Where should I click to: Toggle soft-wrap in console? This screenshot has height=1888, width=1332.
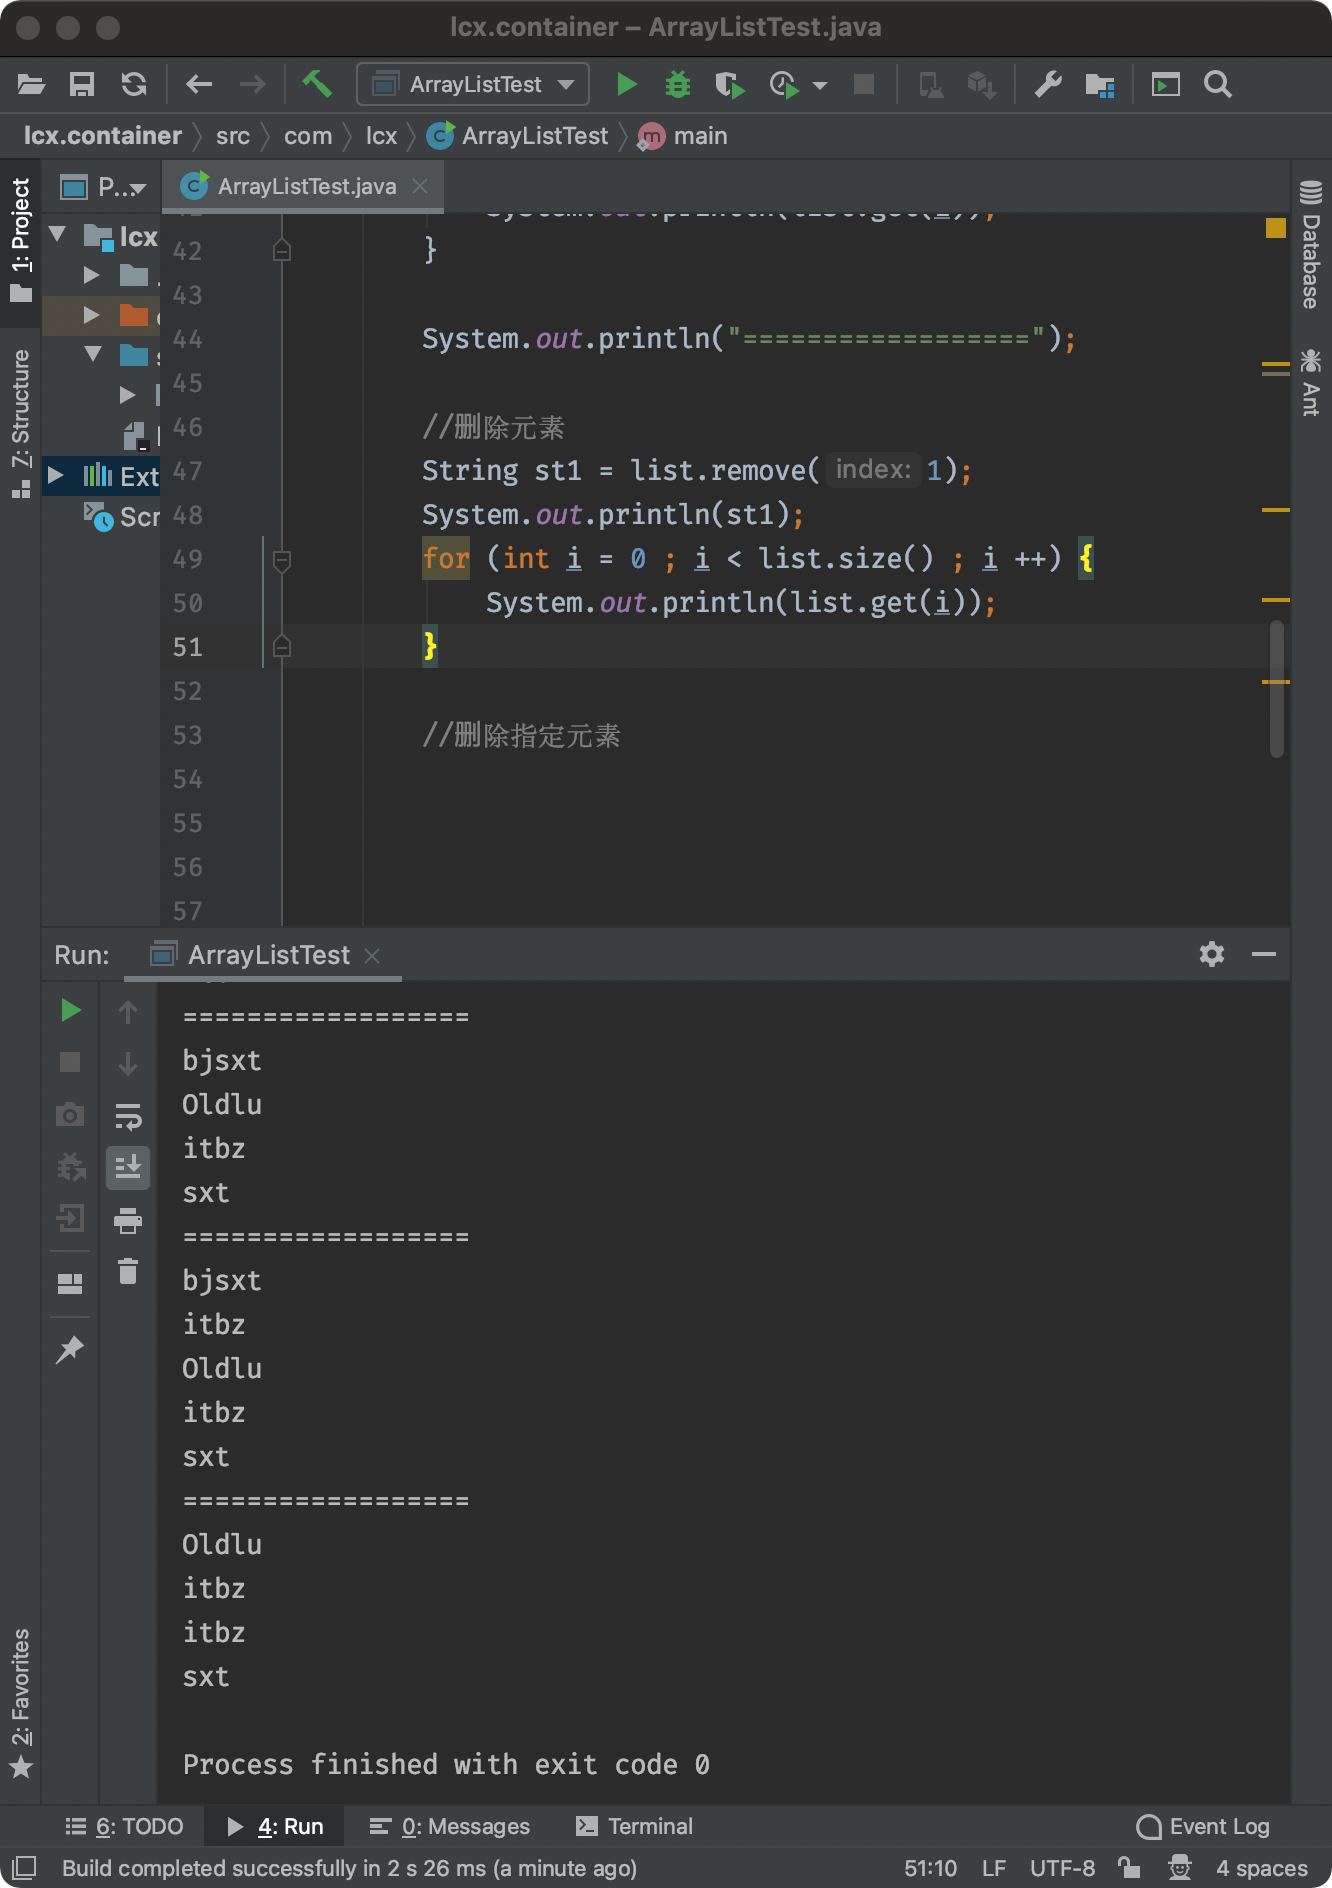click(128, 1116)
